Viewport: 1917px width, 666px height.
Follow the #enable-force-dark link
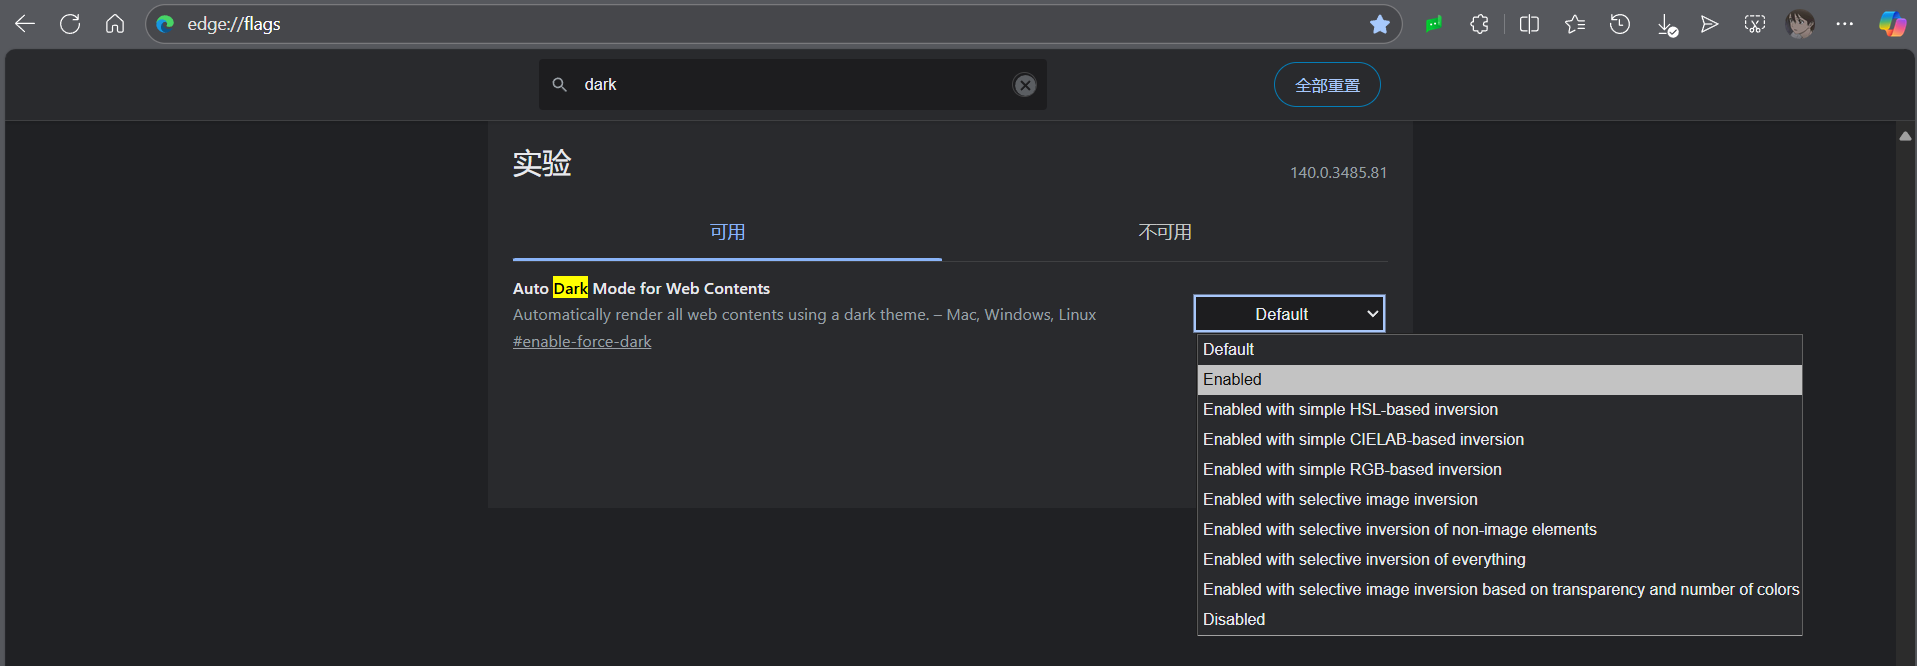click(x=582, y=342)
